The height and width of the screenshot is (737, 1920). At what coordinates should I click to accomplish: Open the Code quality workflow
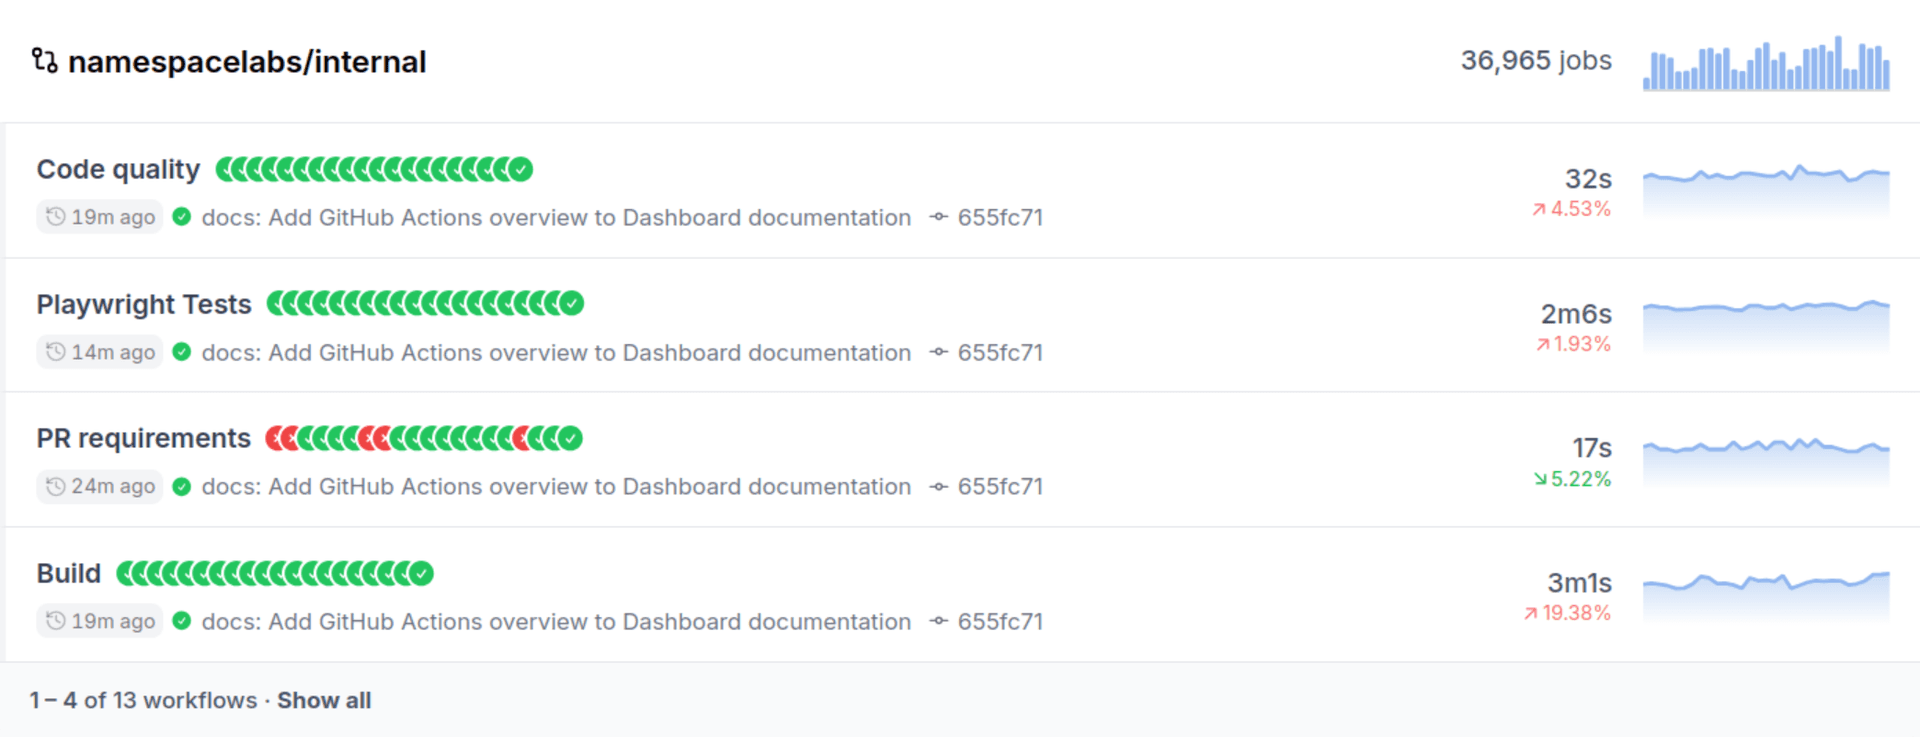[x=118, y=169]
